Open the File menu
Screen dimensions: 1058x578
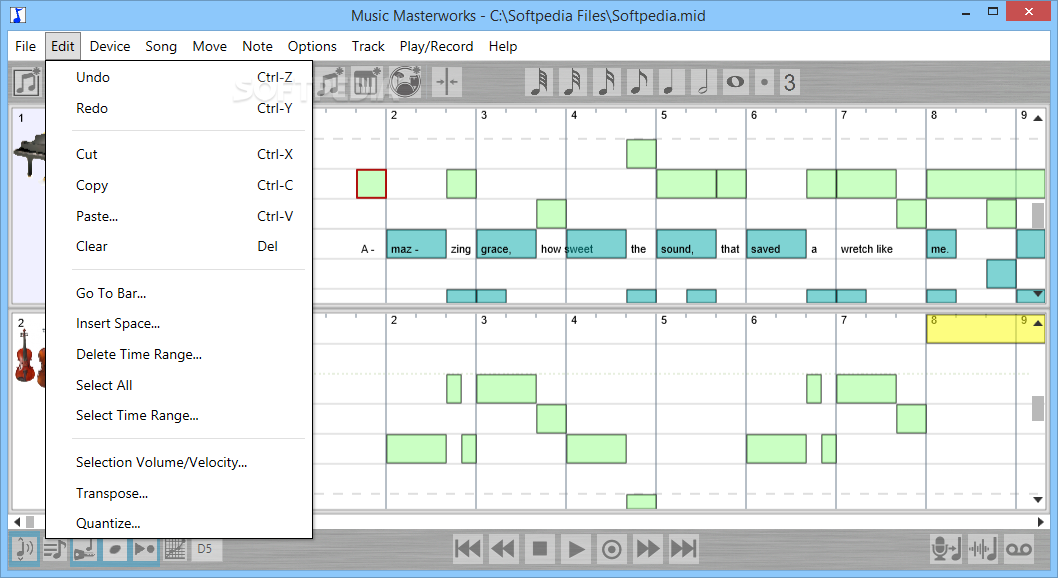pos(26,46)
